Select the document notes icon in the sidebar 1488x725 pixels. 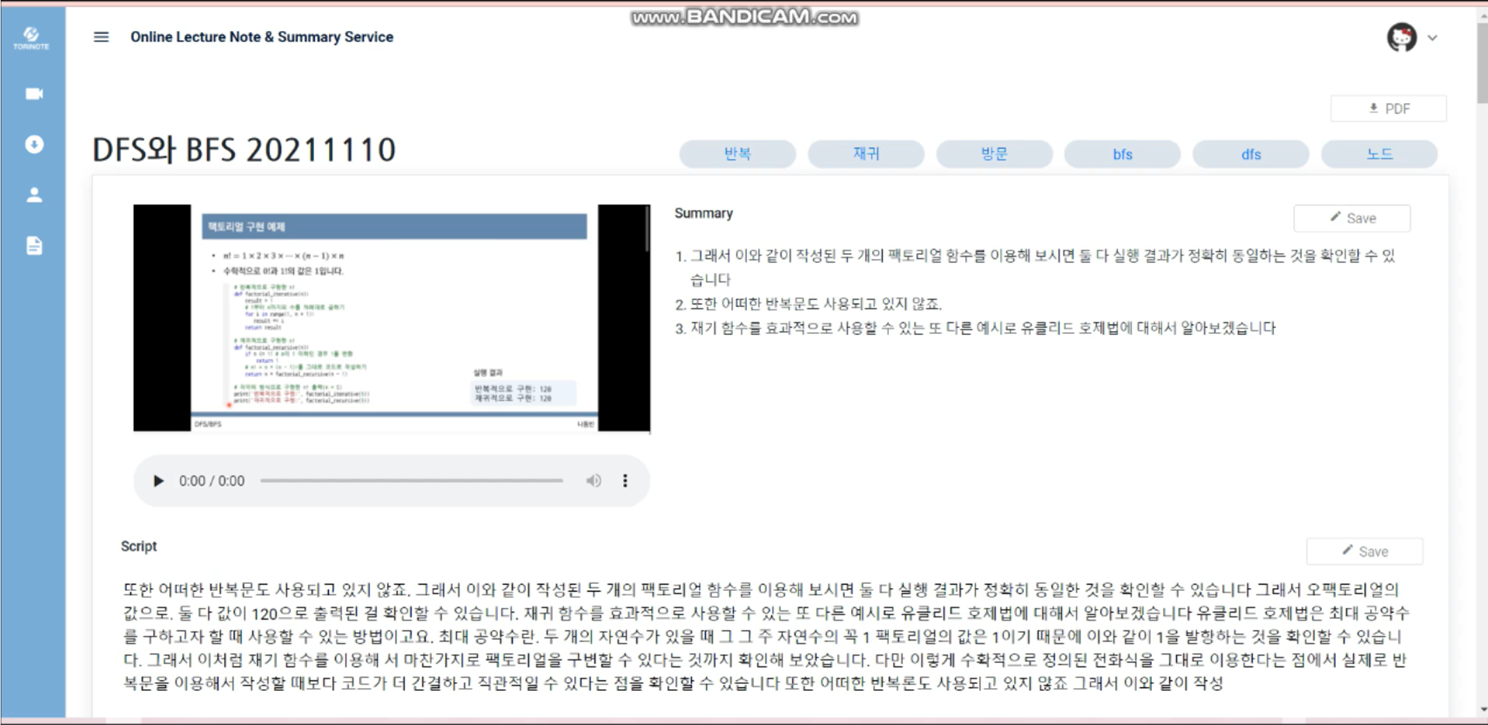coord(33,245)
